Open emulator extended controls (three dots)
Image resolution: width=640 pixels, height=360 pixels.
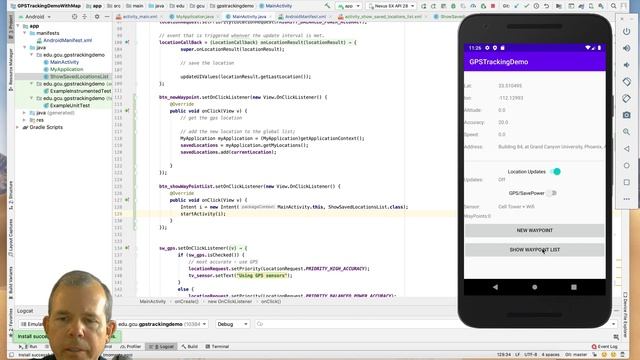point(627,199)
